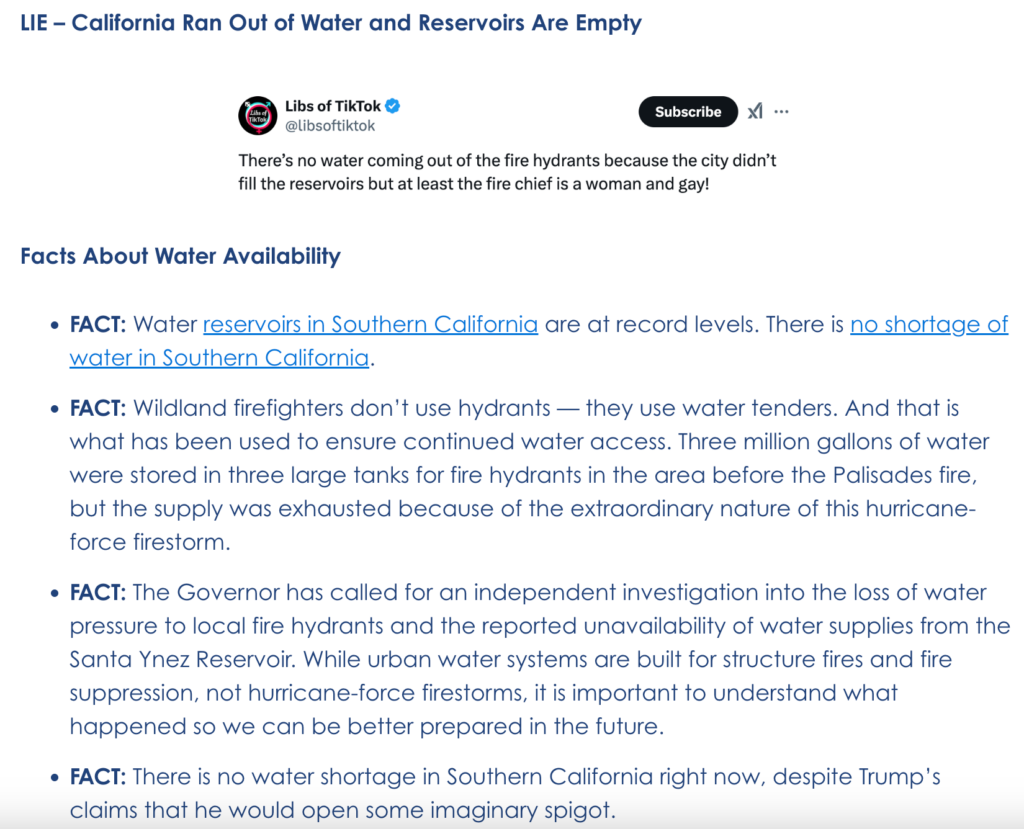The image size is (1024, 829).
Task: Click the FACT label before 'Wildland firefighters'
Action: (98, 408)
